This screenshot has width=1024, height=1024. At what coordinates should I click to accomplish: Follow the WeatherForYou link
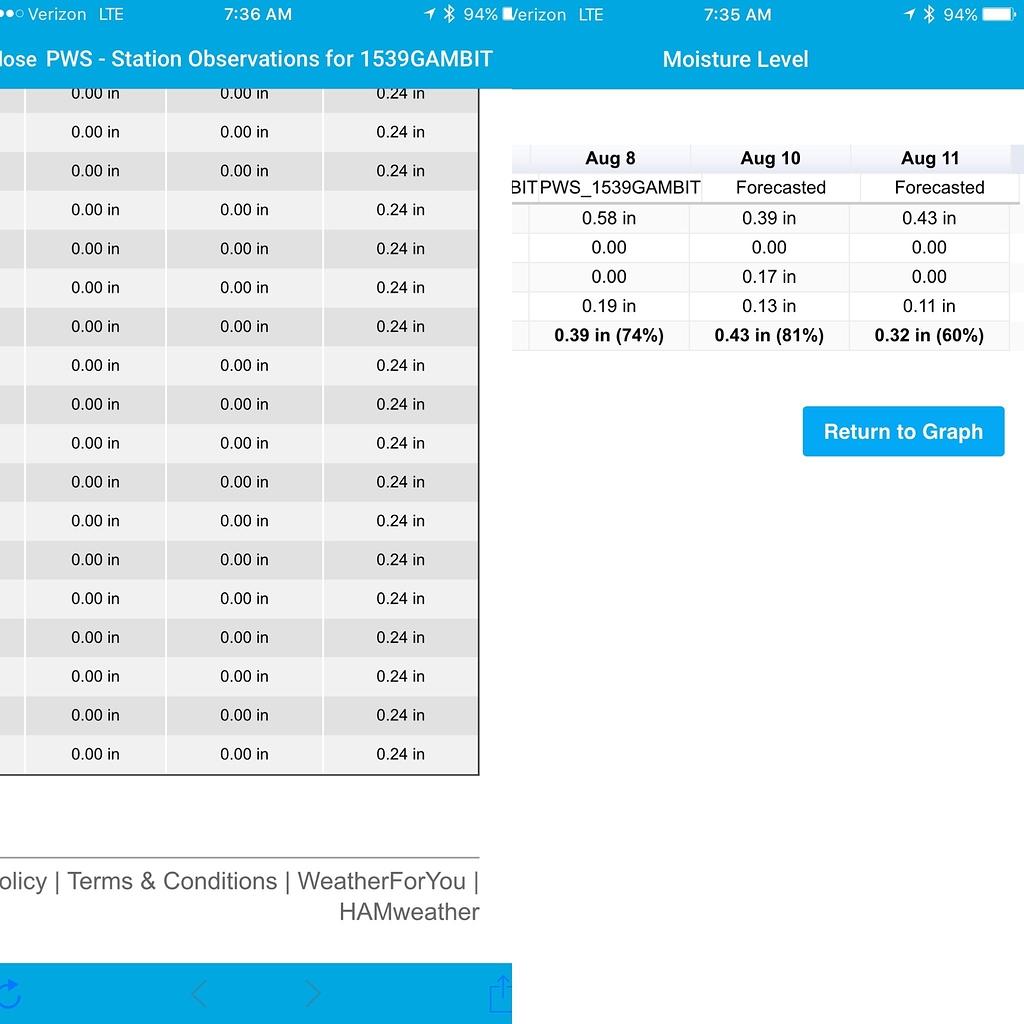[x=381, y=881]
